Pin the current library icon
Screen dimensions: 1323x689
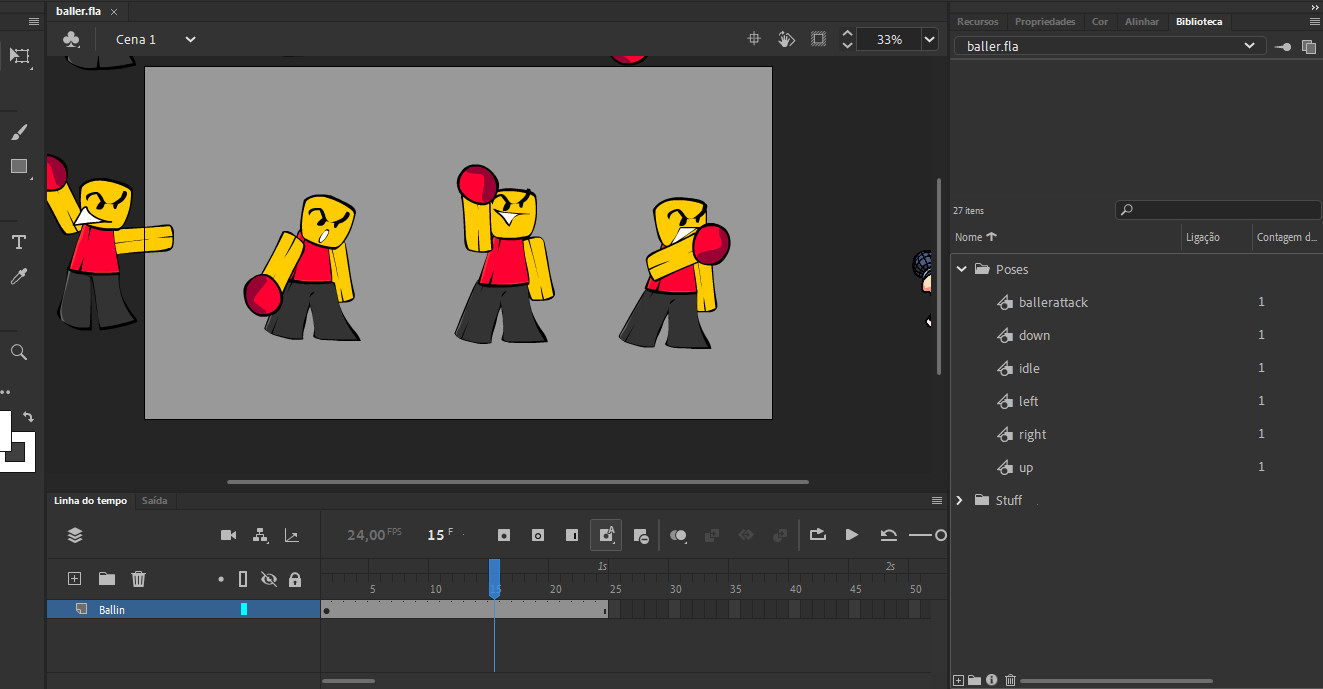coord(1284,46)
